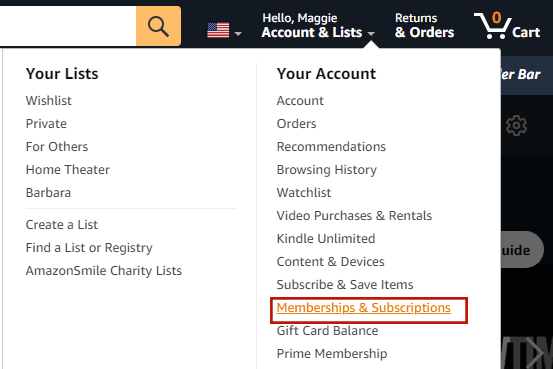View Browsing History
This screenshot has width=553, height=369.
327,170
